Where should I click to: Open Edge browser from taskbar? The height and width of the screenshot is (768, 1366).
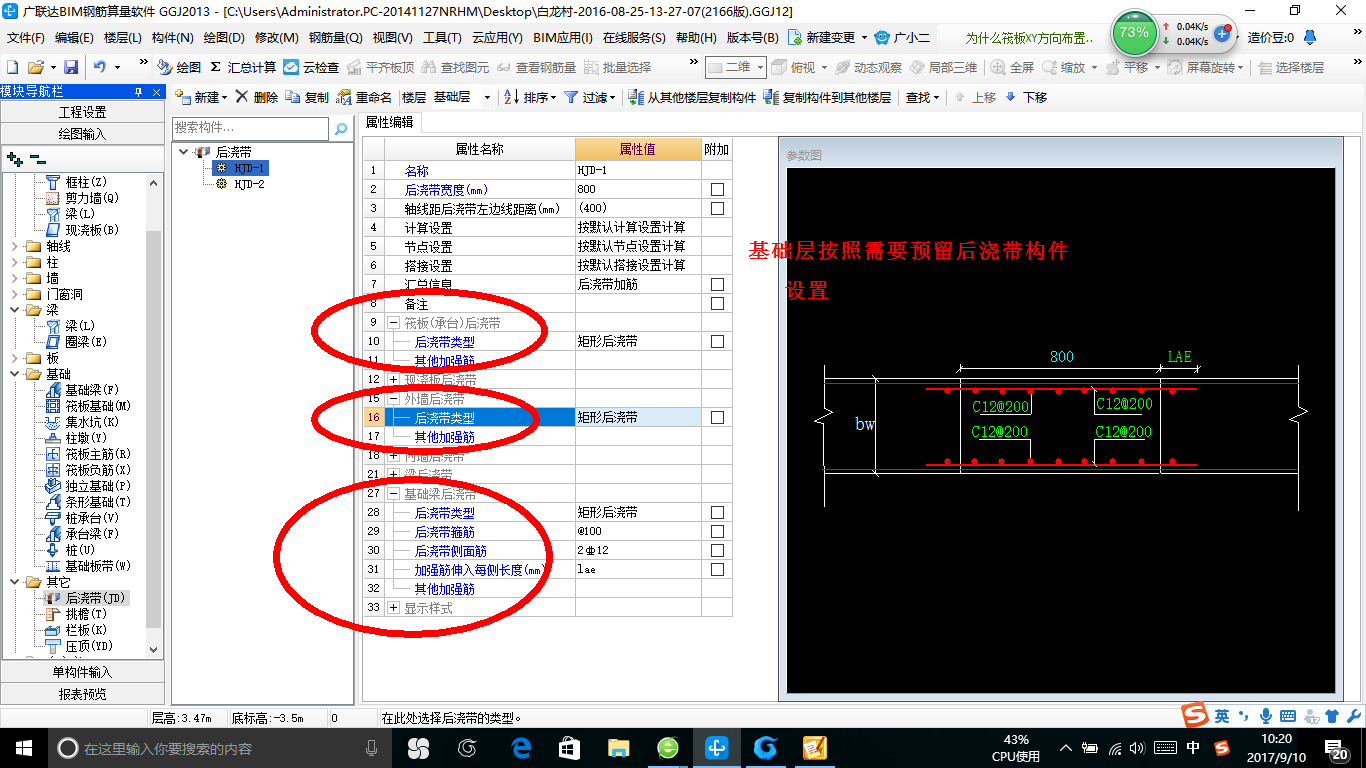[x=521, y=748]
